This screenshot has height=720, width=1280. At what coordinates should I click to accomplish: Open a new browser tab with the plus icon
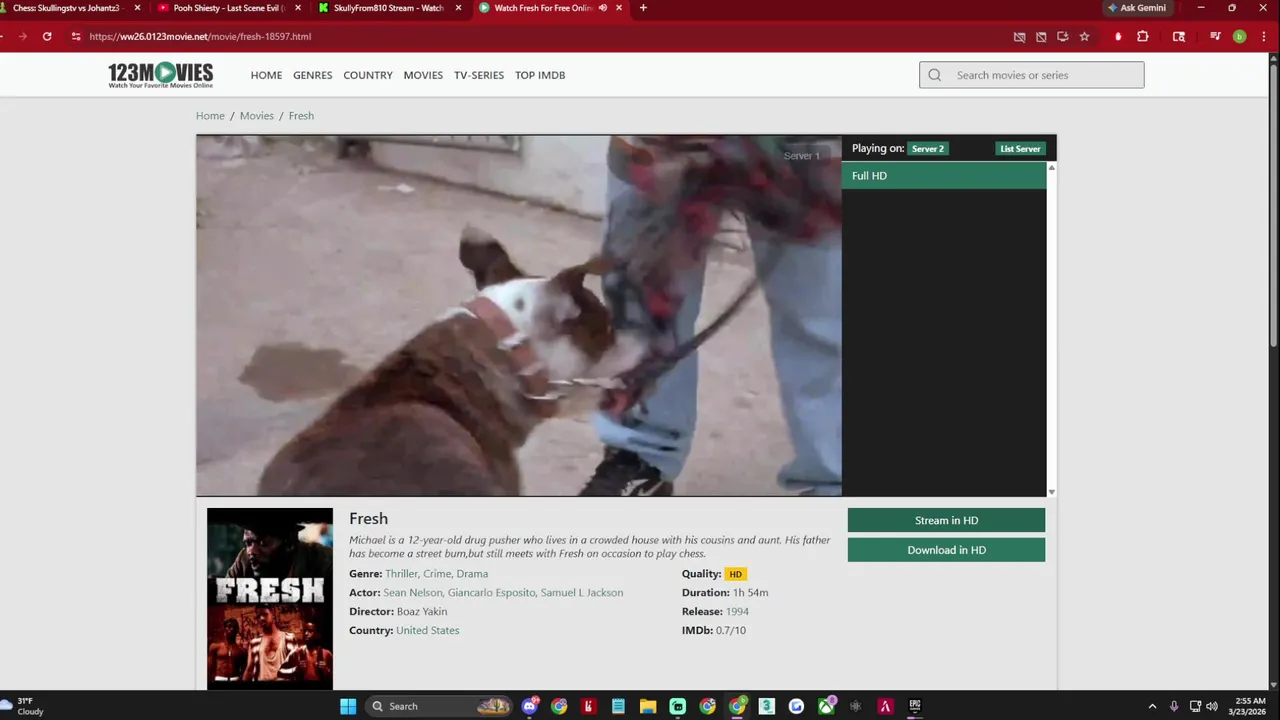[x=643, y=8]
